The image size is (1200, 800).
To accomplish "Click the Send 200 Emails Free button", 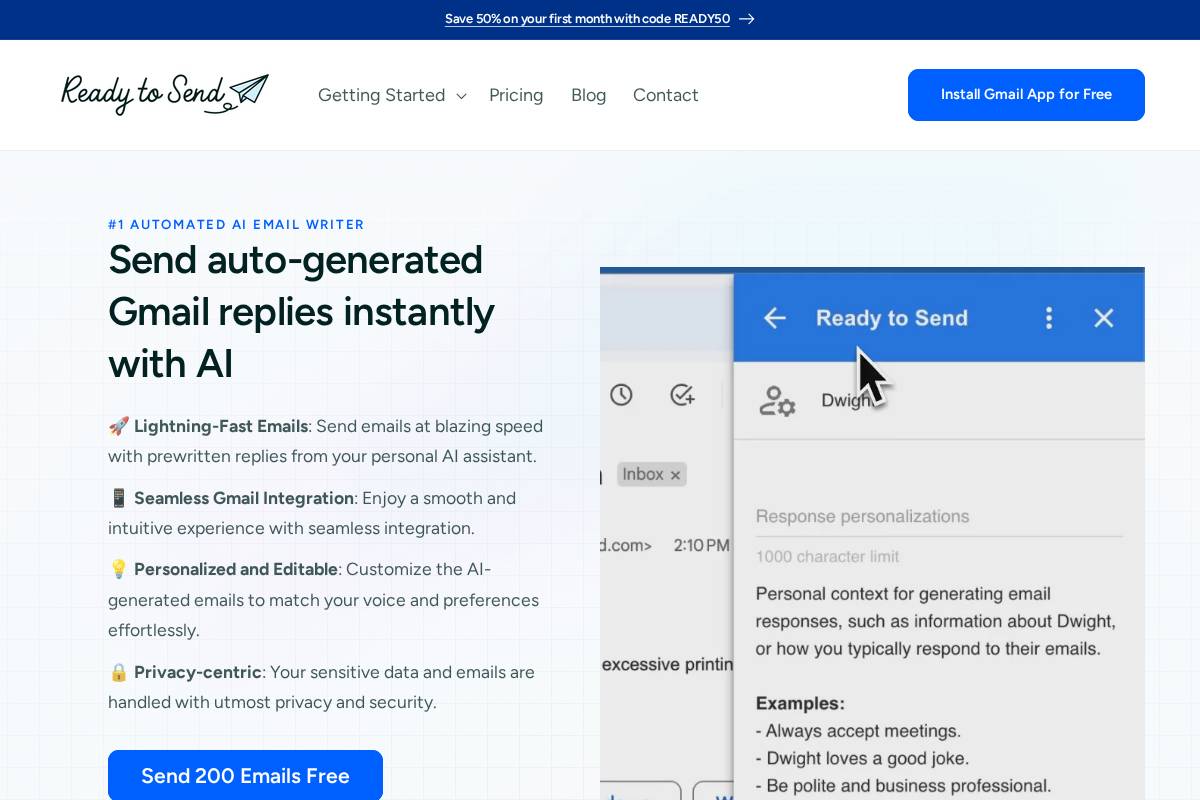I will [245, 775].
